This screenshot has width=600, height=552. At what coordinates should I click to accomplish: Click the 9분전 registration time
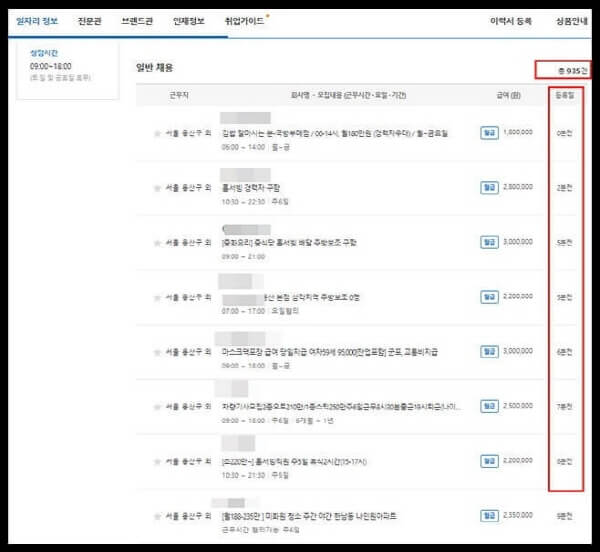click(x=564, y=516)
